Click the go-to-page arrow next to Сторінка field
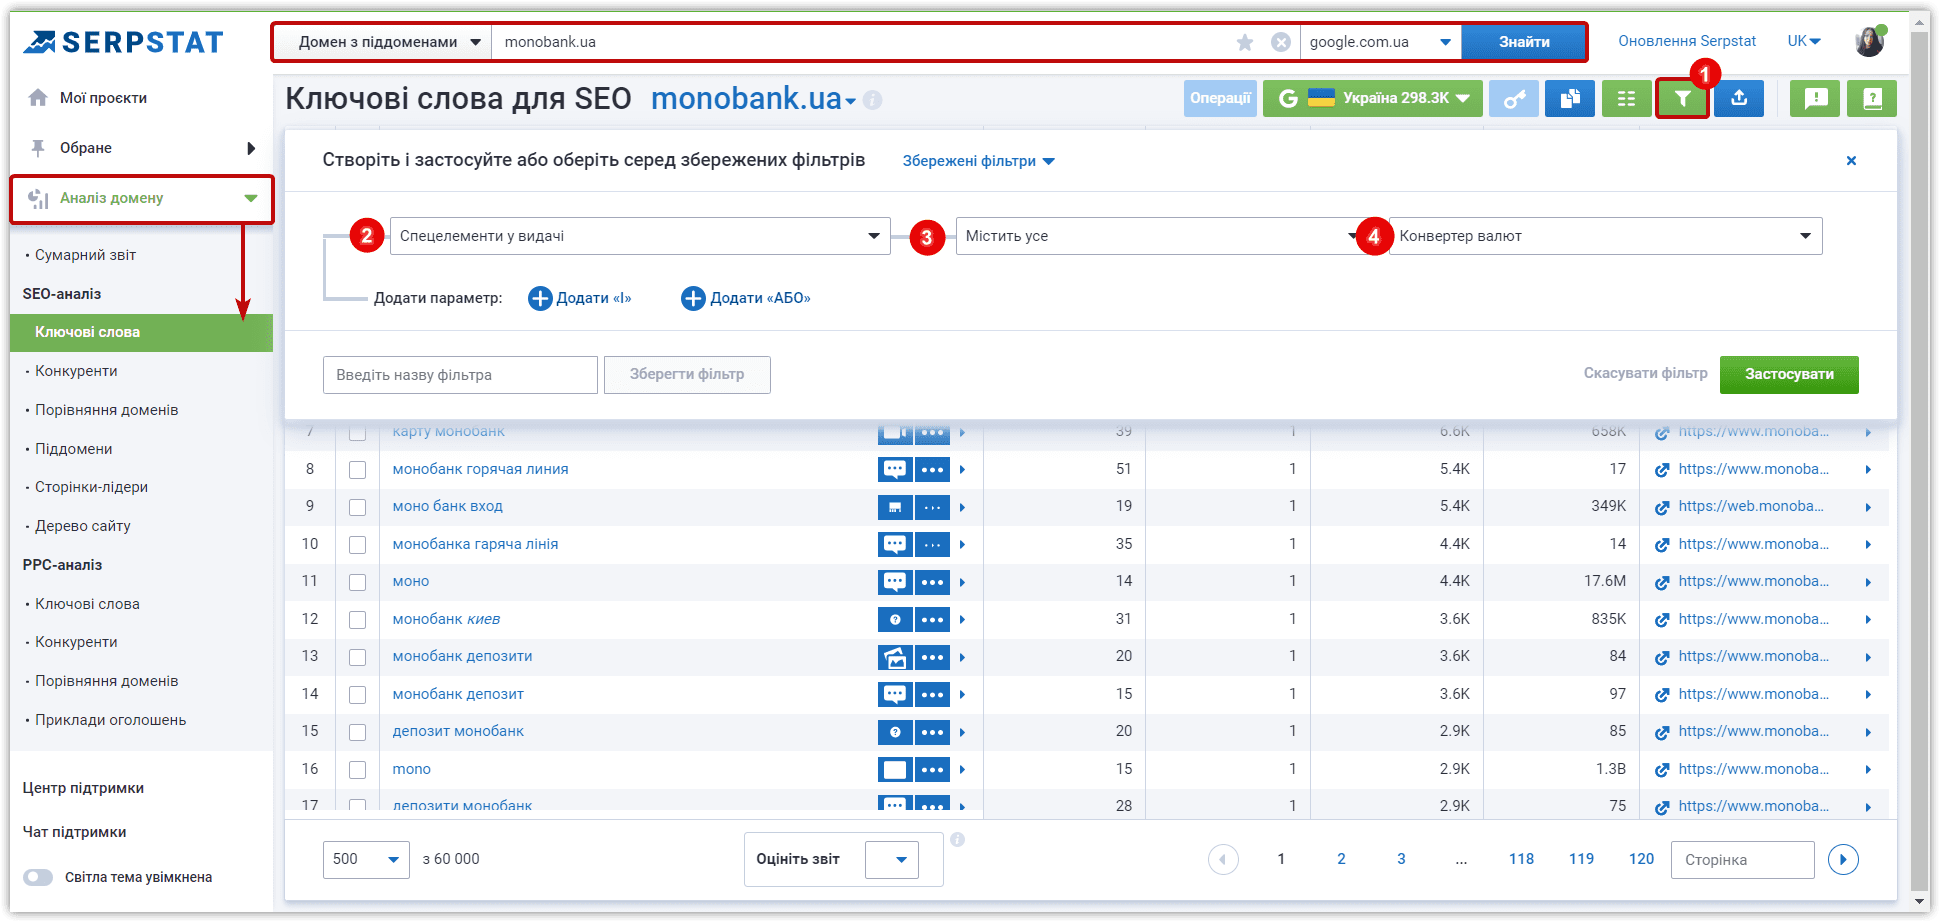This screenshot has width=1940, height=922. (1843, 859)
